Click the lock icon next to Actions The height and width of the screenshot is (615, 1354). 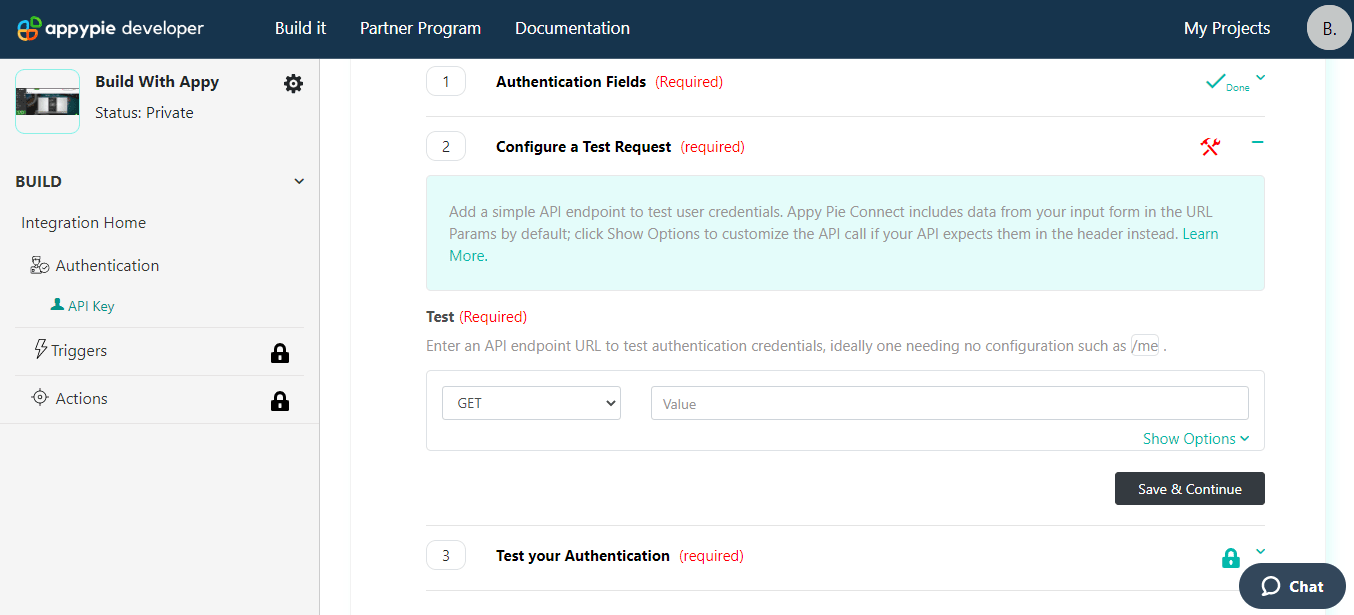point(280,400)
